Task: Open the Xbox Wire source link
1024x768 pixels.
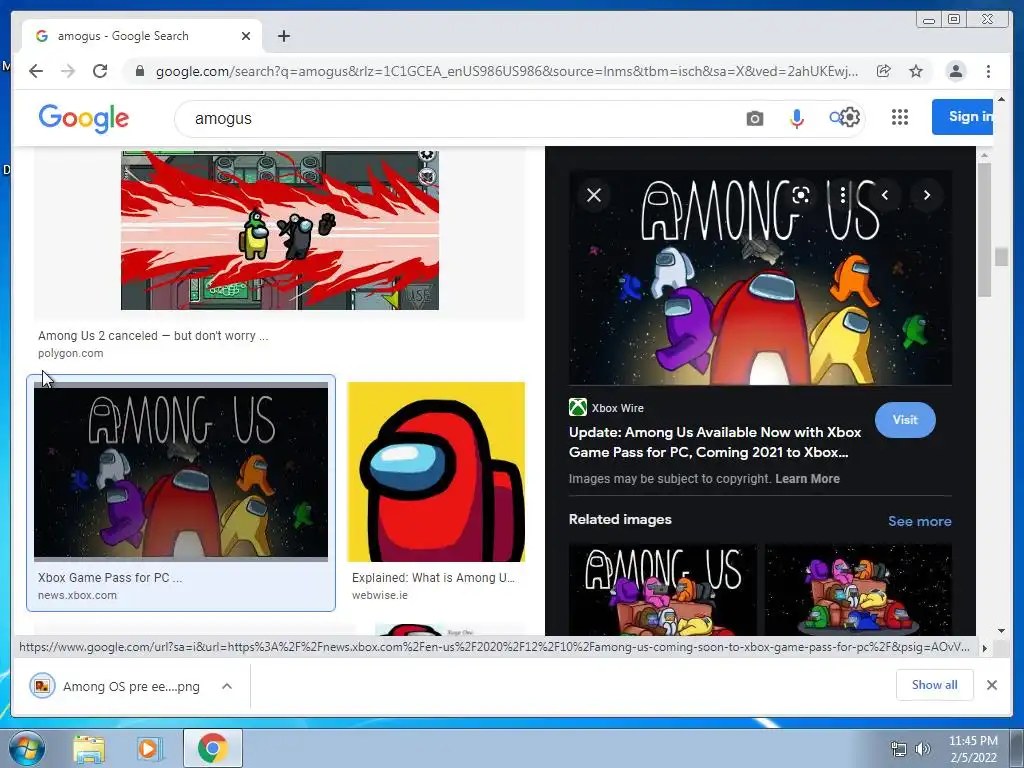Action: (606, 408)
